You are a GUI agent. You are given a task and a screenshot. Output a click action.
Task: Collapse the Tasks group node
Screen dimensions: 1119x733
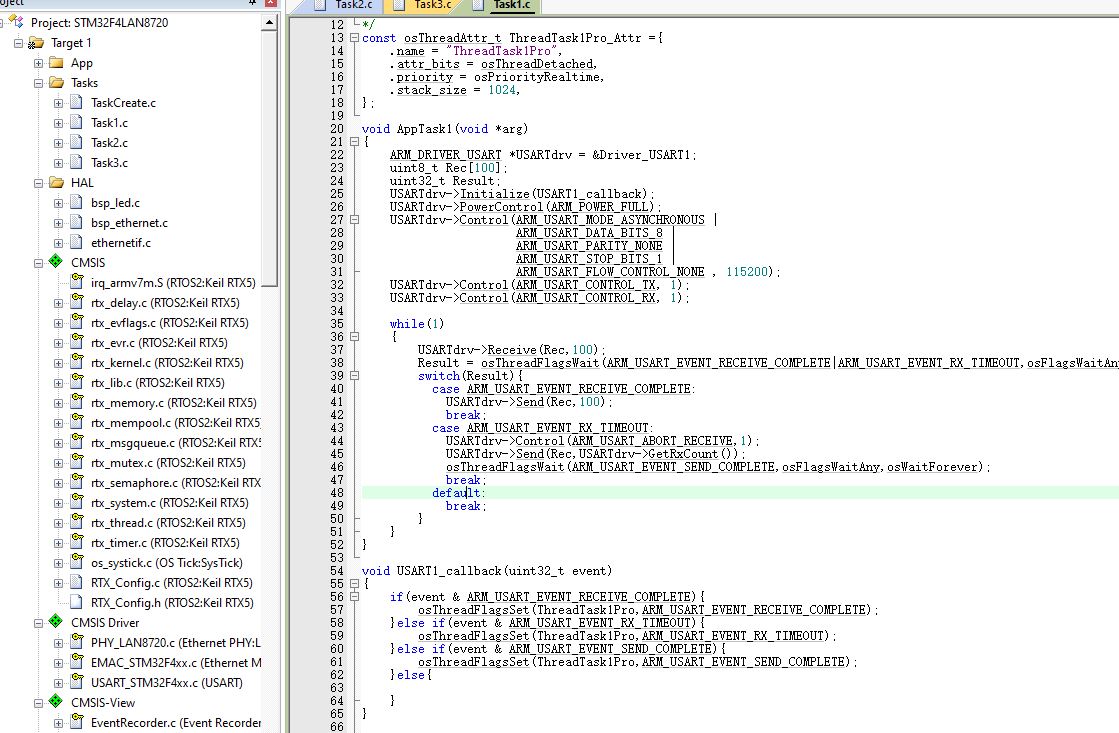39,83
